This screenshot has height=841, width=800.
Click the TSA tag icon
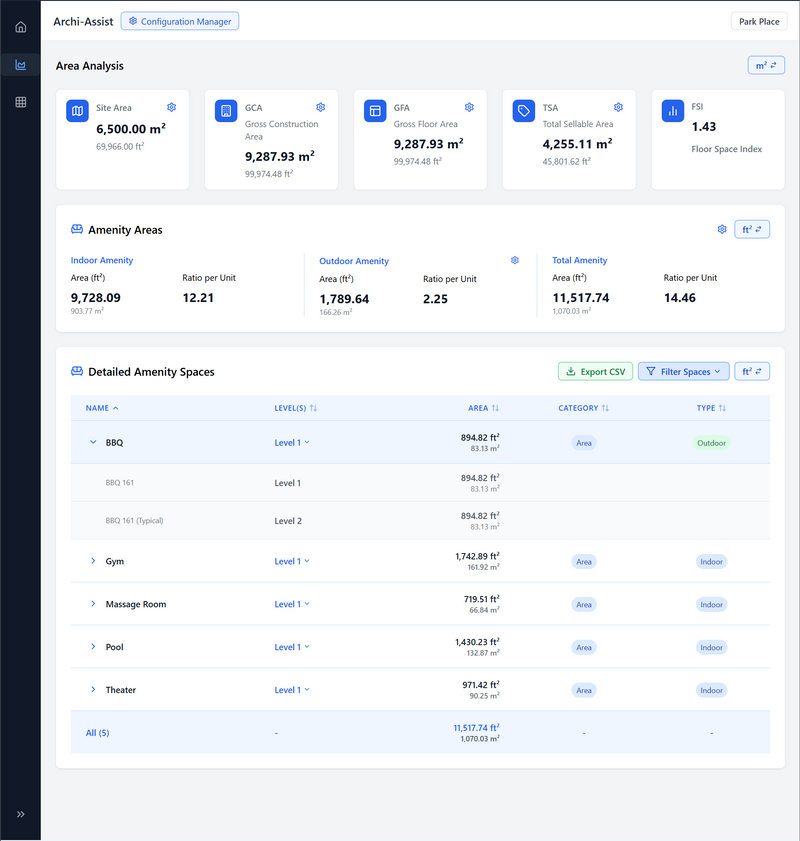pos(523,111)
